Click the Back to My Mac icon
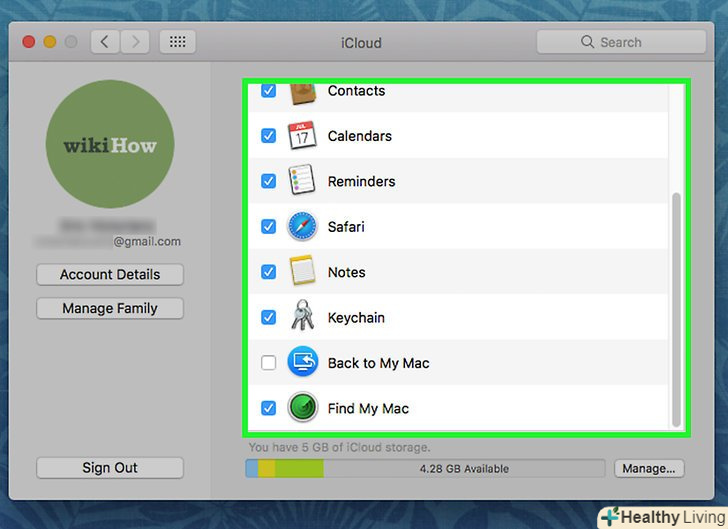The image size is (728, 529). [302, 363]
